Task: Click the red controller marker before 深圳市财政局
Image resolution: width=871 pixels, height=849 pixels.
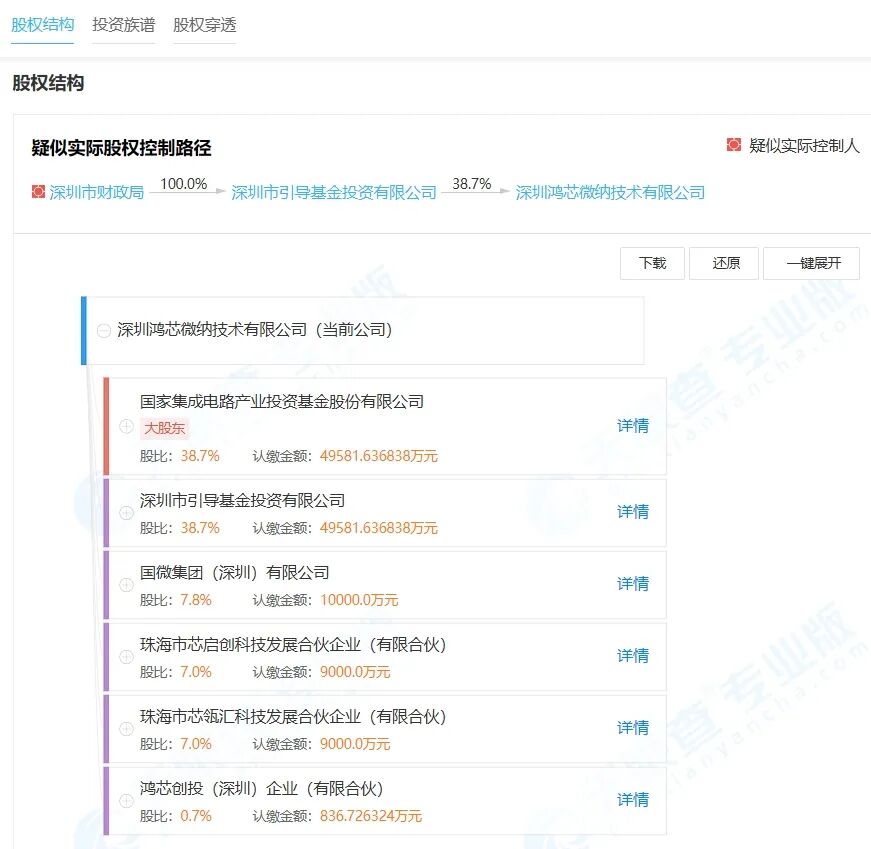Action: point(36,192)
